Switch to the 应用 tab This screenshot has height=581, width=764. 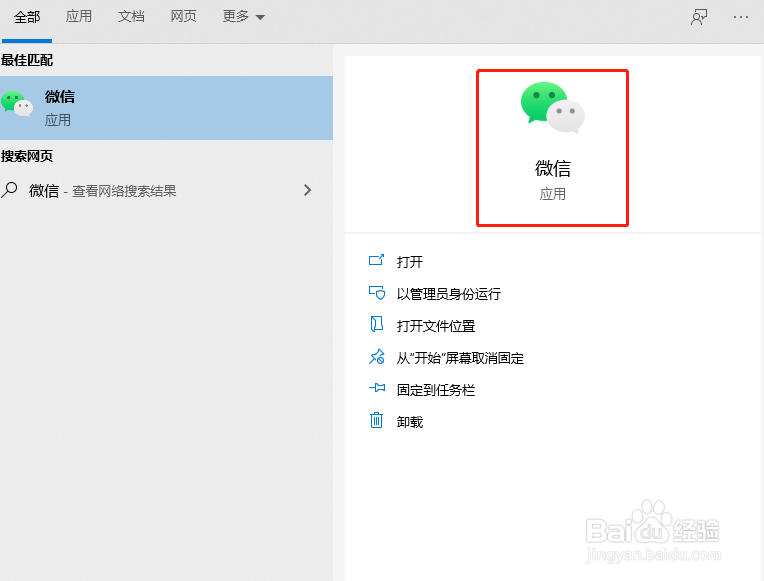78,17
